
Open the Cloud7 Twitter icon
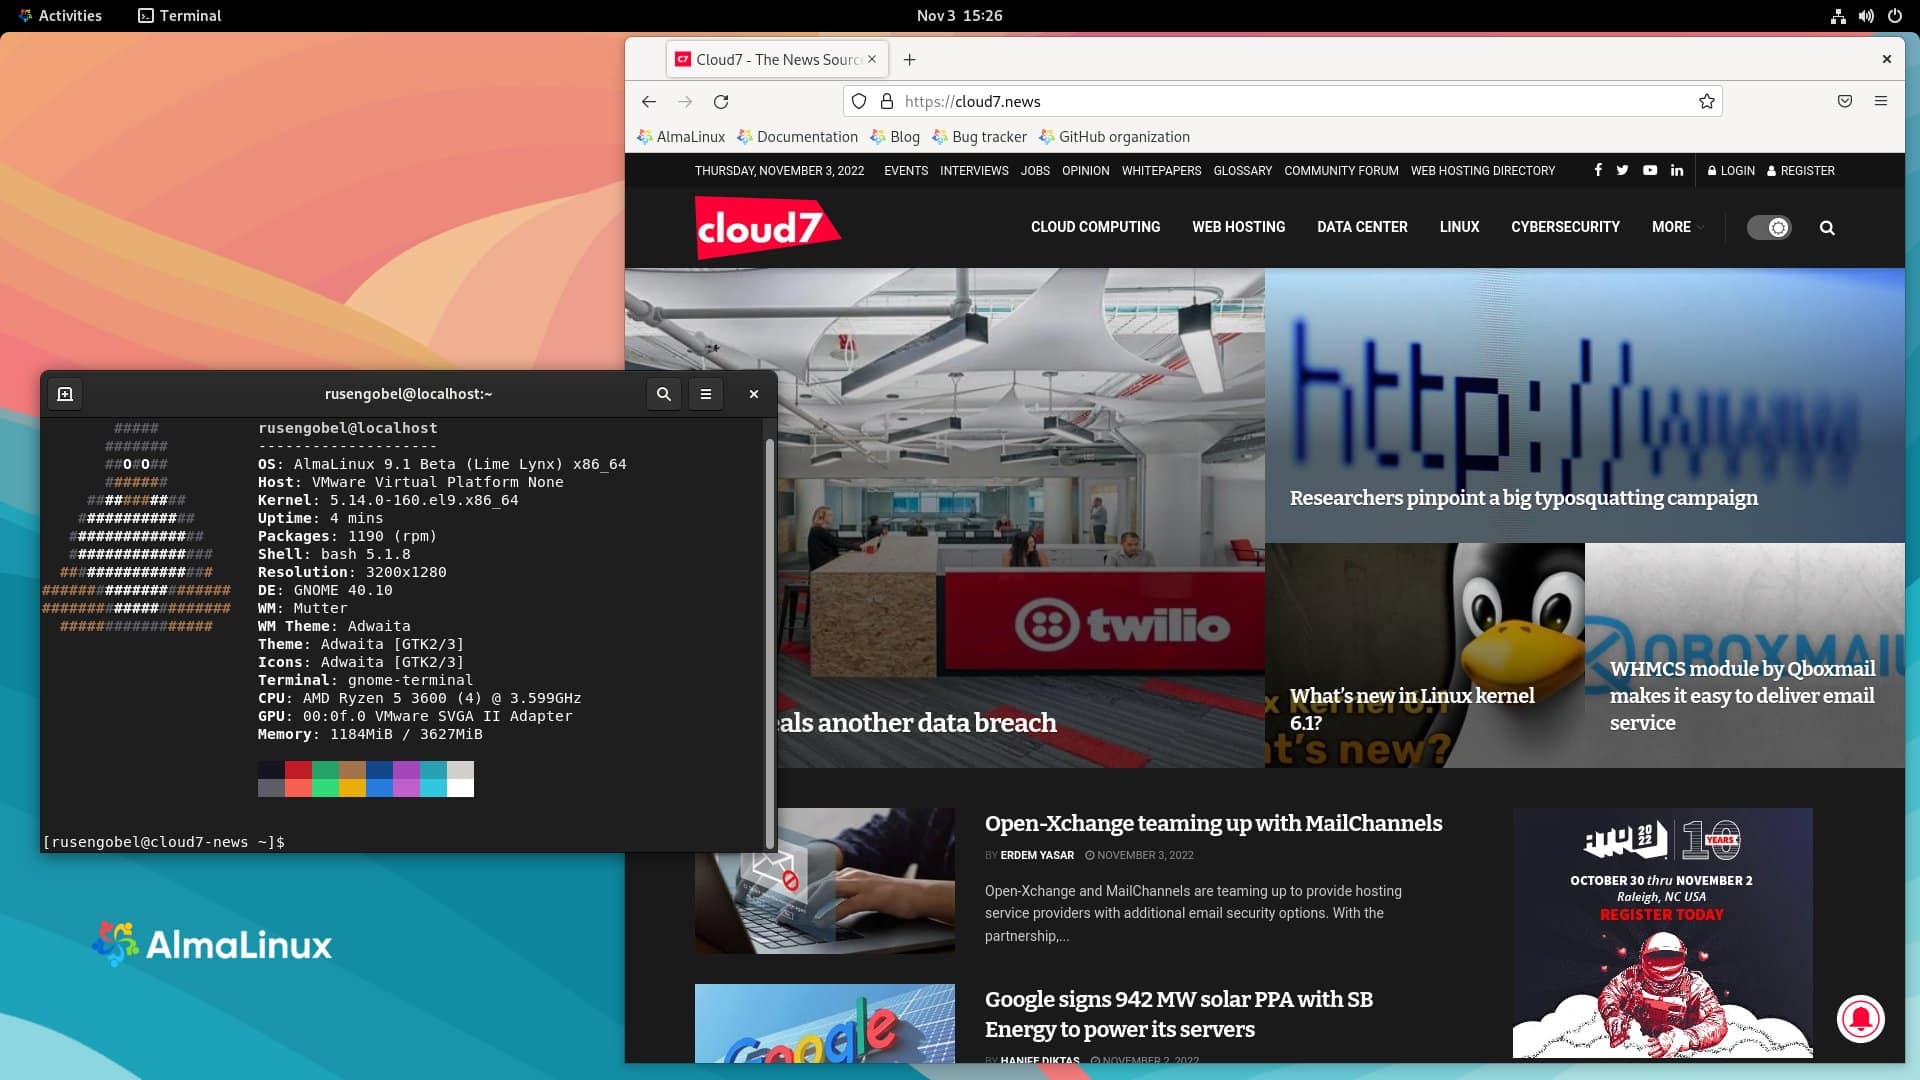click(1622, 170)
